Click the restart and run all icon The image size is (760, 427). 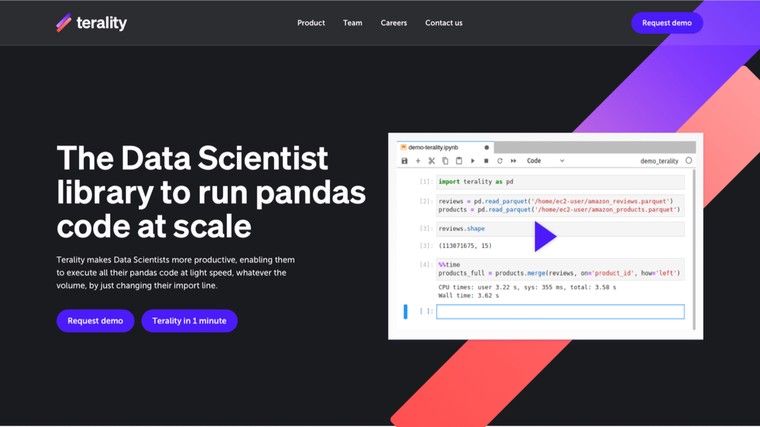(x=513, y=161)
